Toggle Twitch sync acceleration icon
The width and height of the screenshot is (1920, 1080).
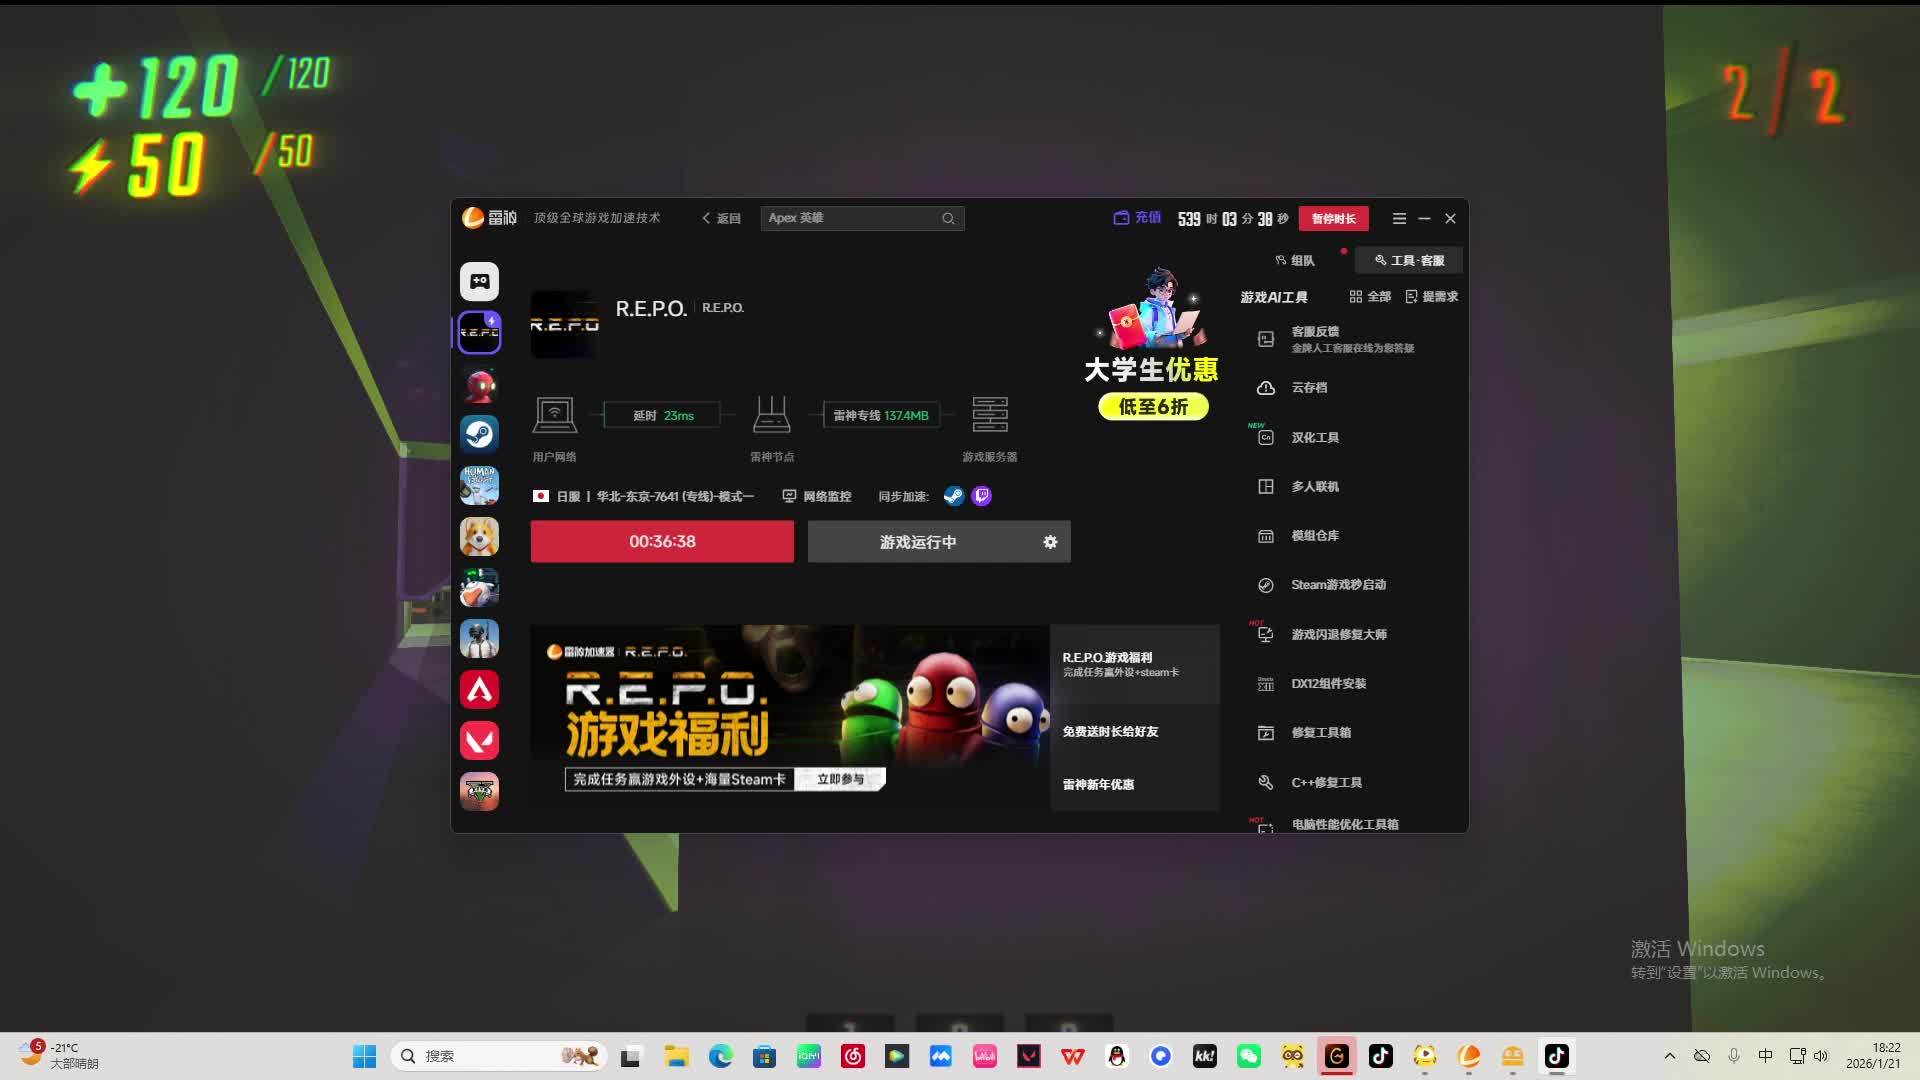click(x=982, y=496)
